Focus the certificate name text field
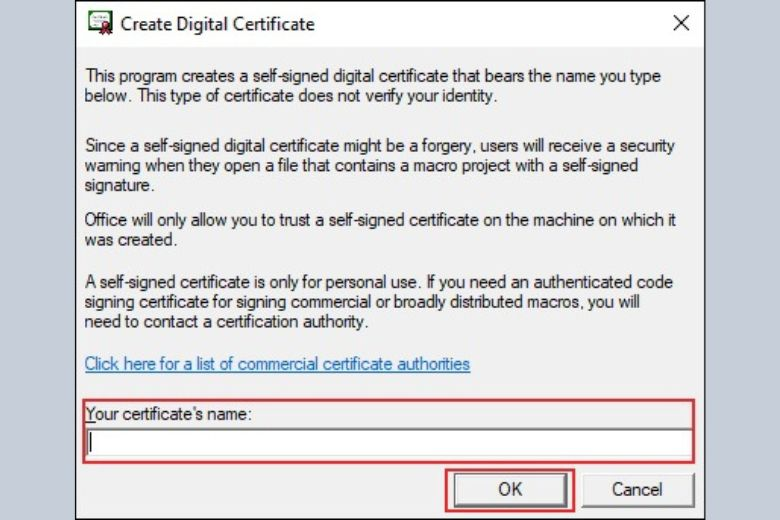 390,443
